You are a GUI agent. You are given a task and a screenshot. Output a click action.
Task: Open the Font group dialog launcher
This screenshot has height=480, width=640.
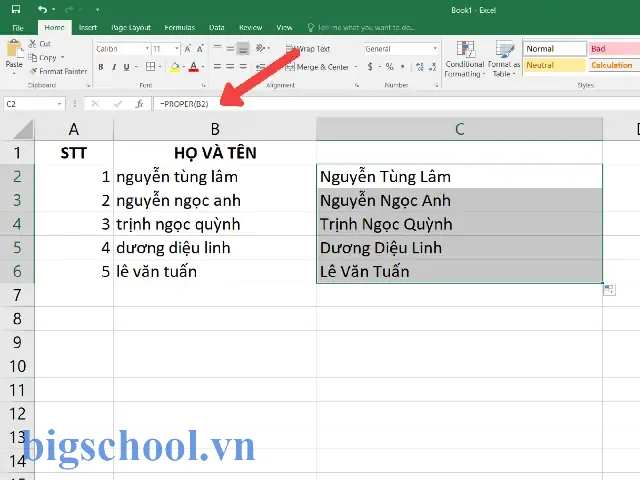point(204,85)
